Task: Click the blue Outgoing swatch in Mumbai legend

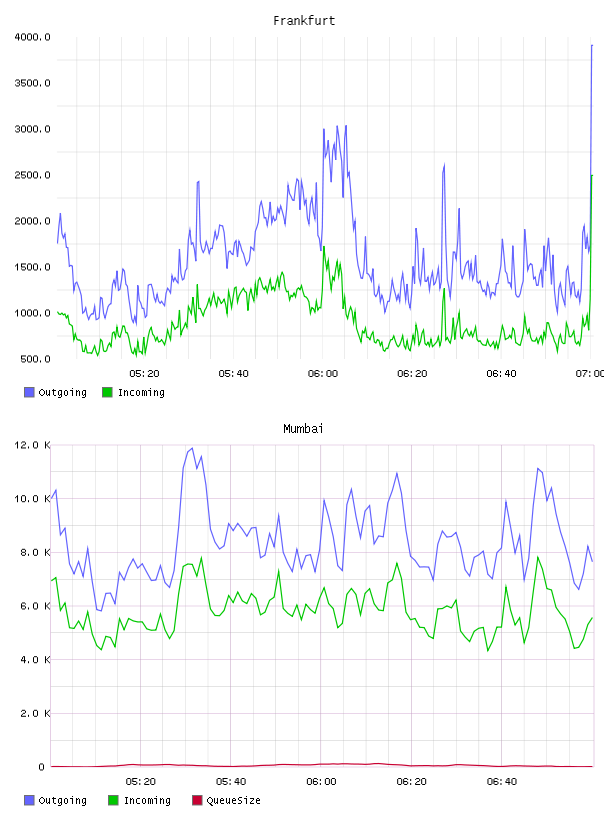Action: click(29, 800)
